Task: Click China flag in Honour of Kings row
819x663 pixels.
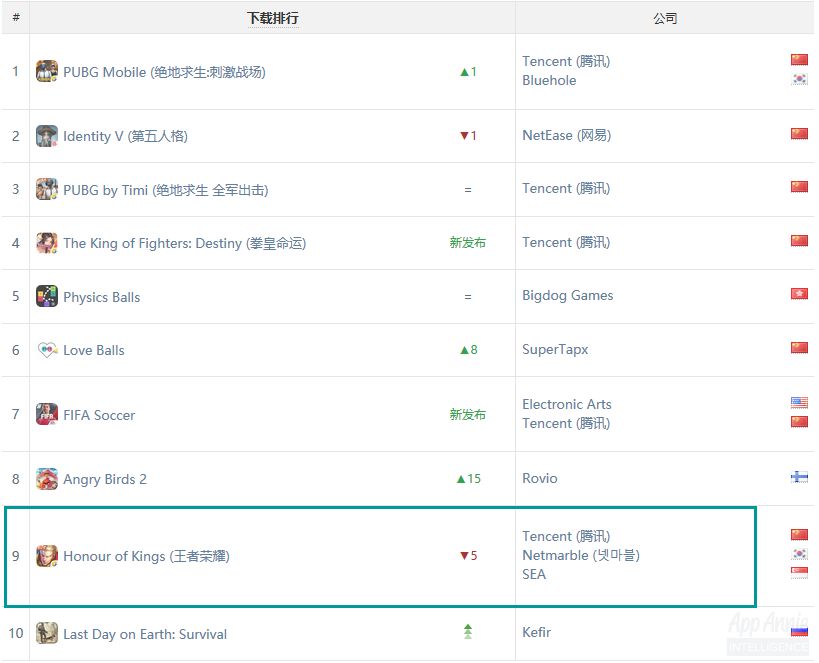Action: [x=799, y=534]
